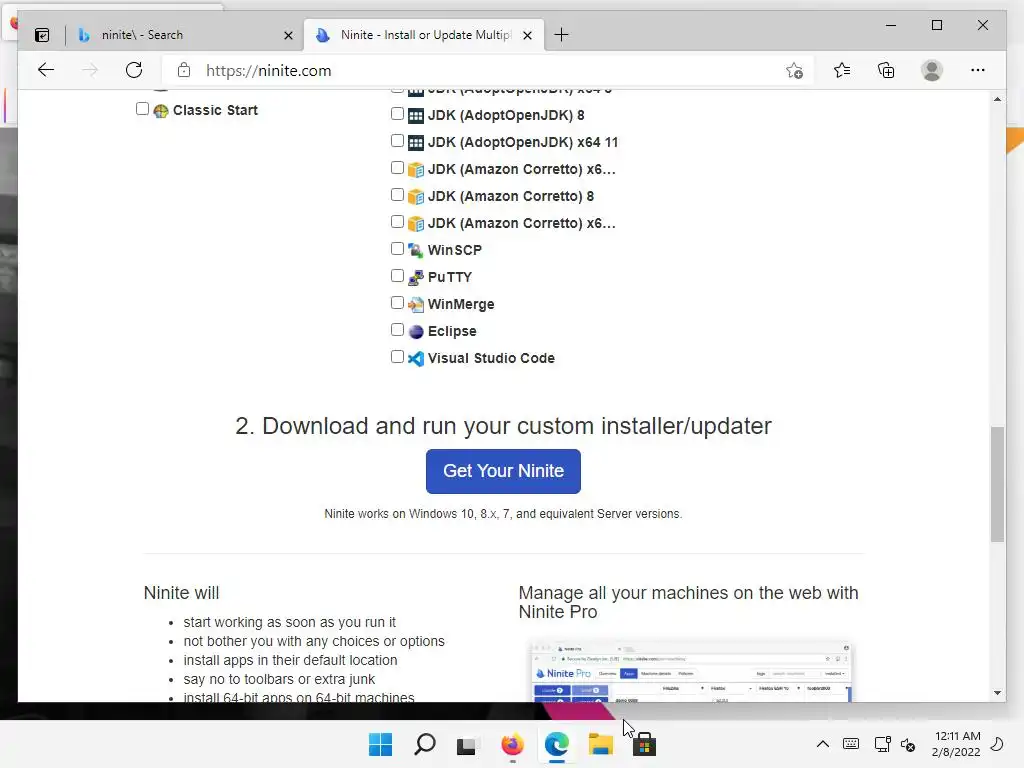Reload the Ninite page
Viewport: 1024px width, 768px height.
134,71
